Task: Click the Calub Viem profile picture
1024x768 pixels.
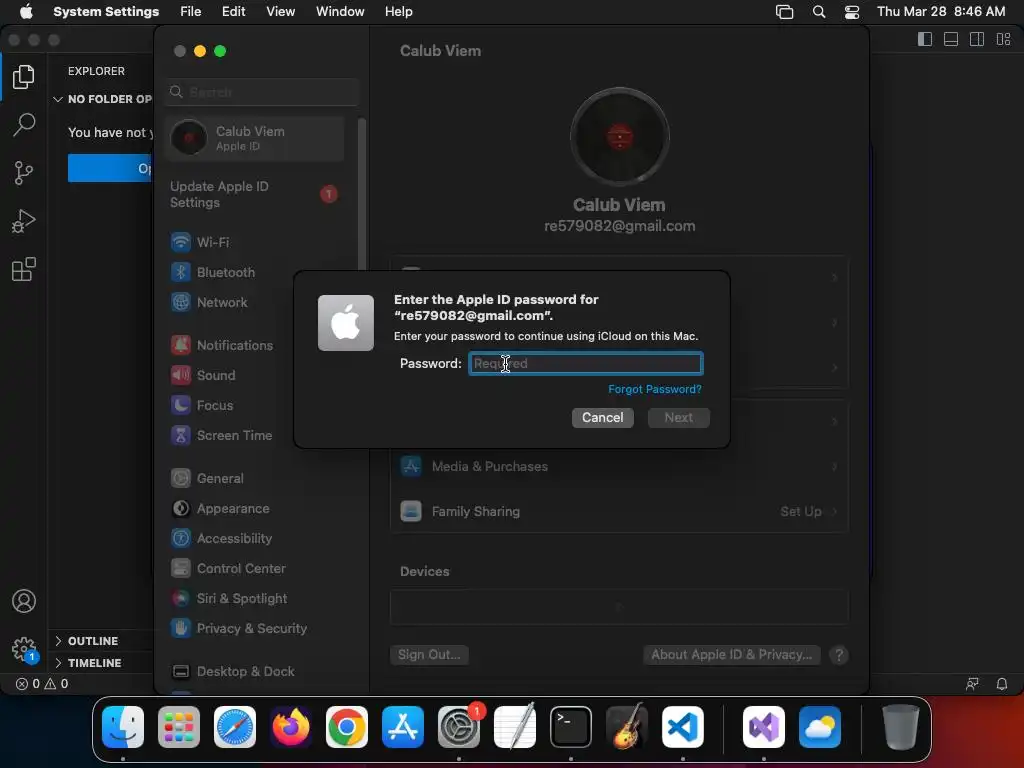Action: coord(619,136)
